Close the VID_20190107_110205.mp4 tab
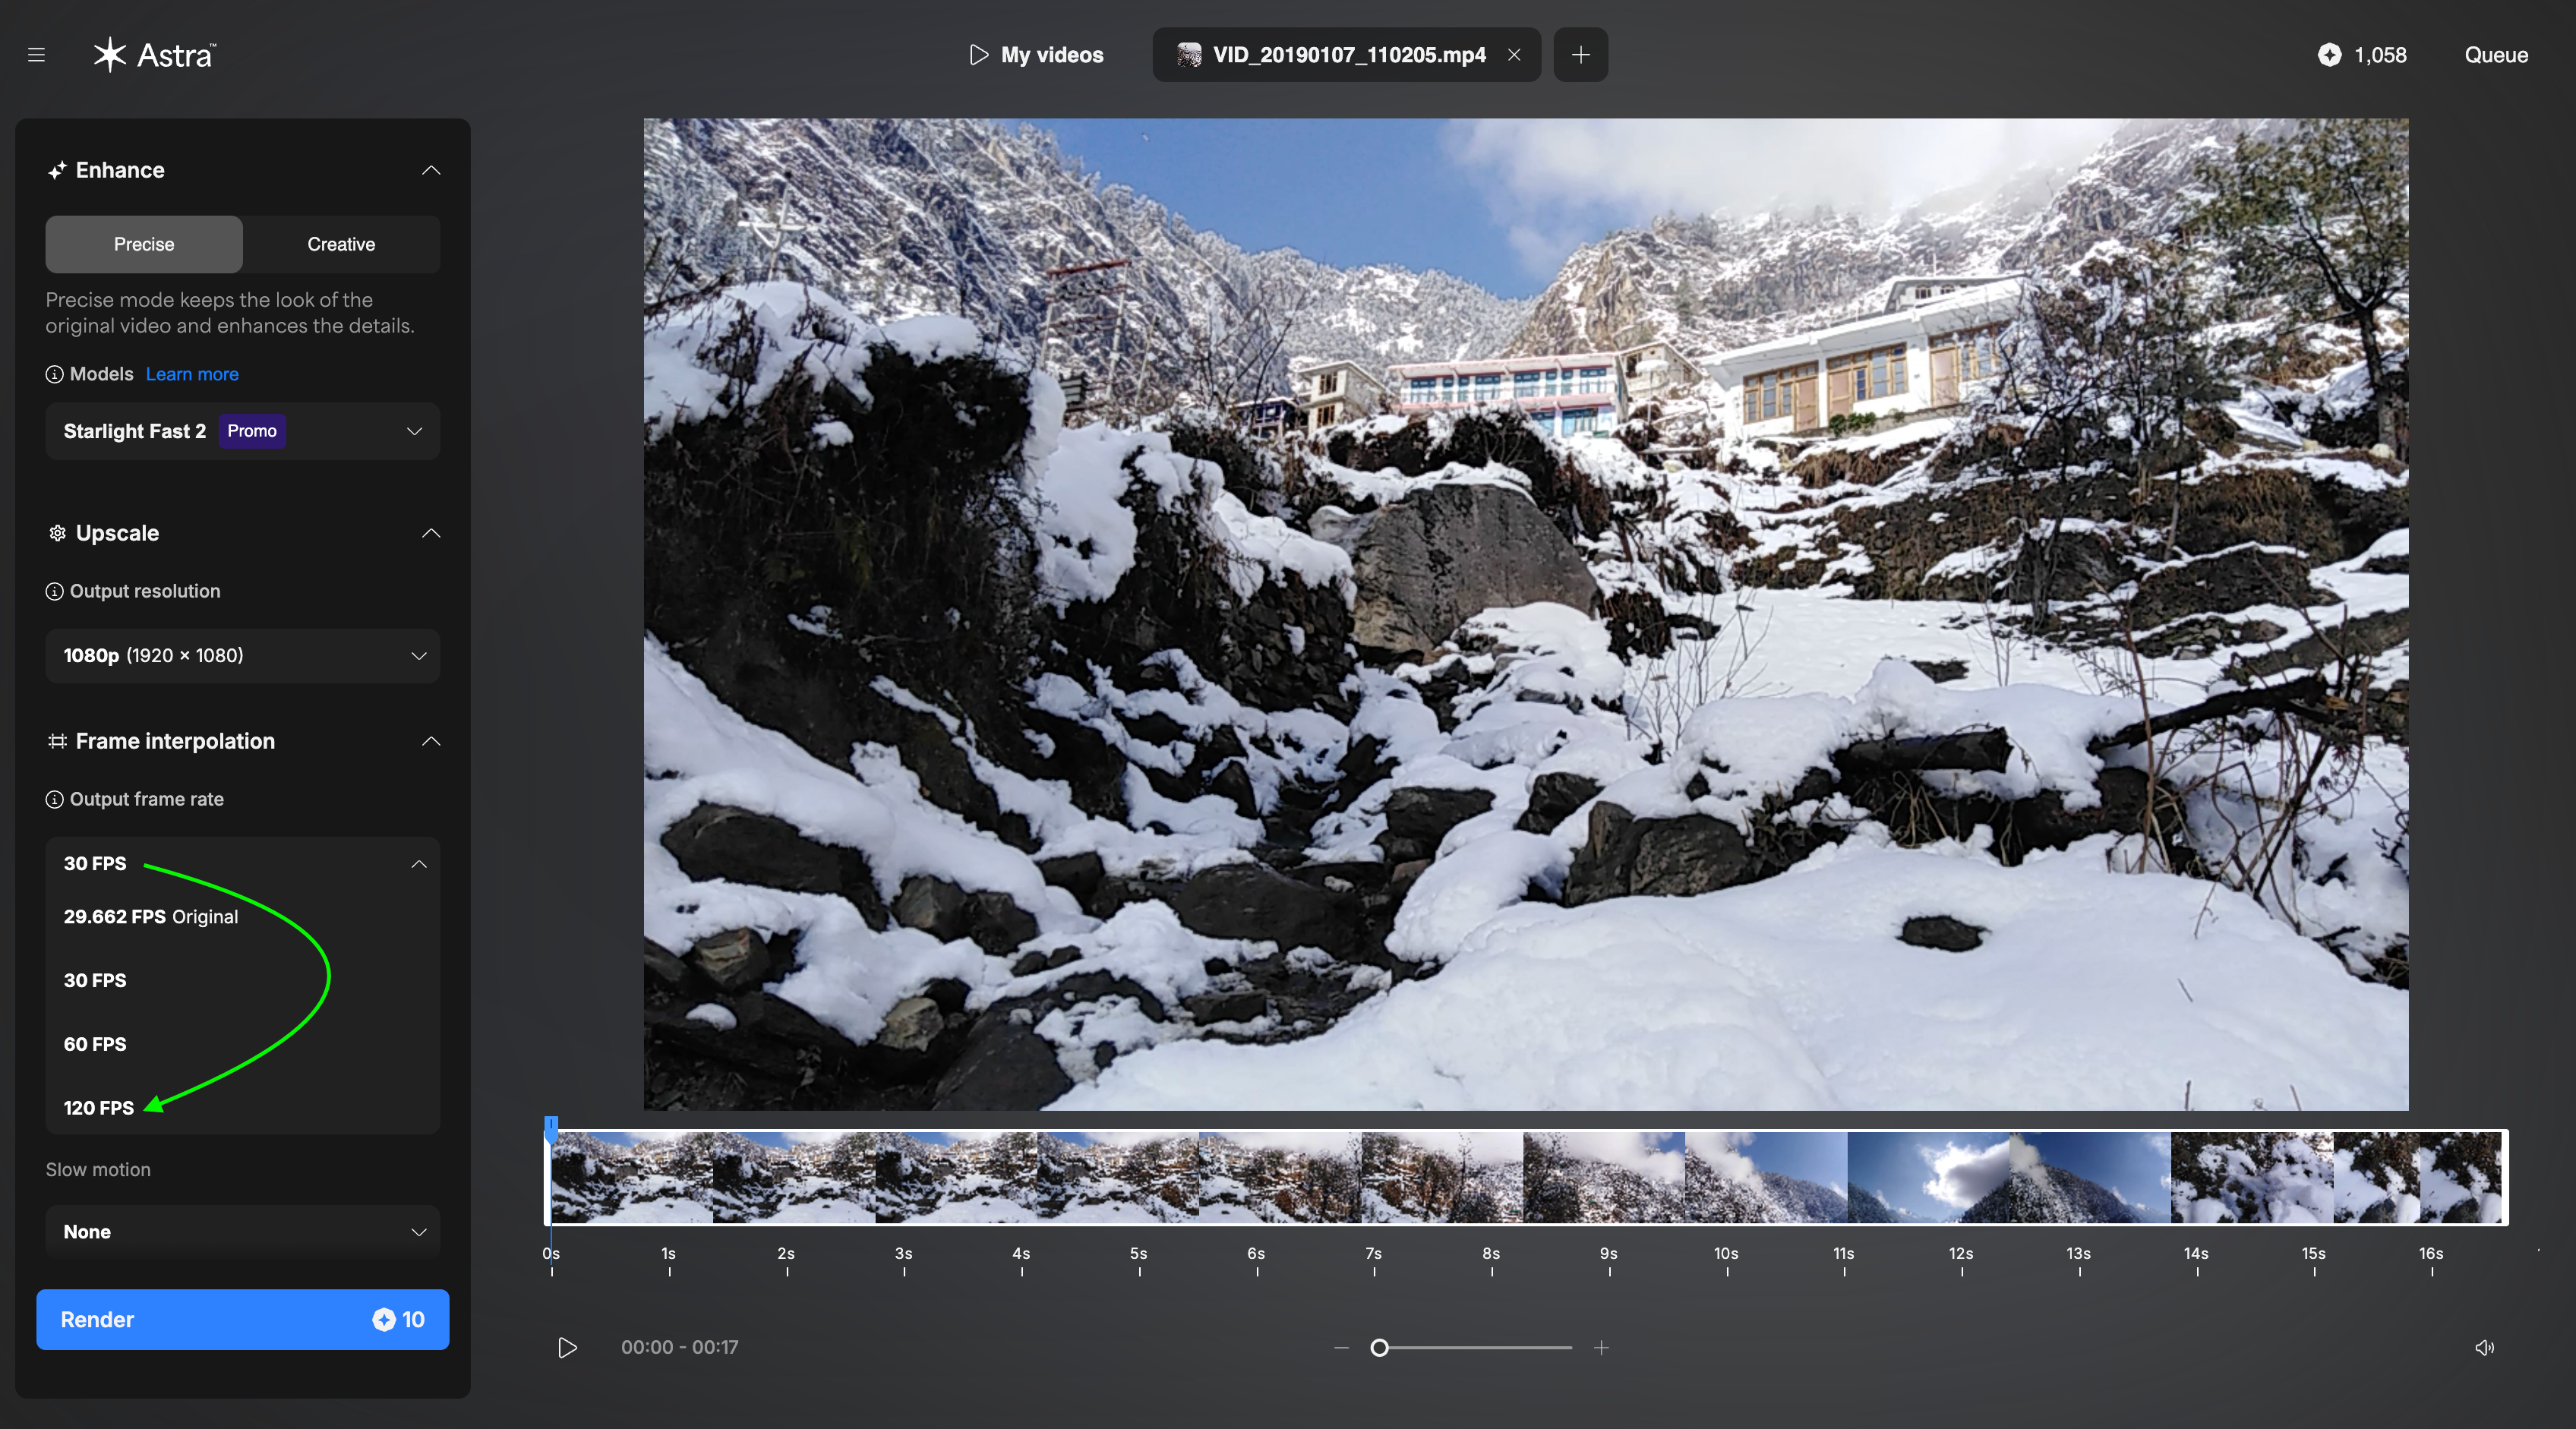Image resolution: width=2576 pixels, height=1429 pixels. point(1514,55)
